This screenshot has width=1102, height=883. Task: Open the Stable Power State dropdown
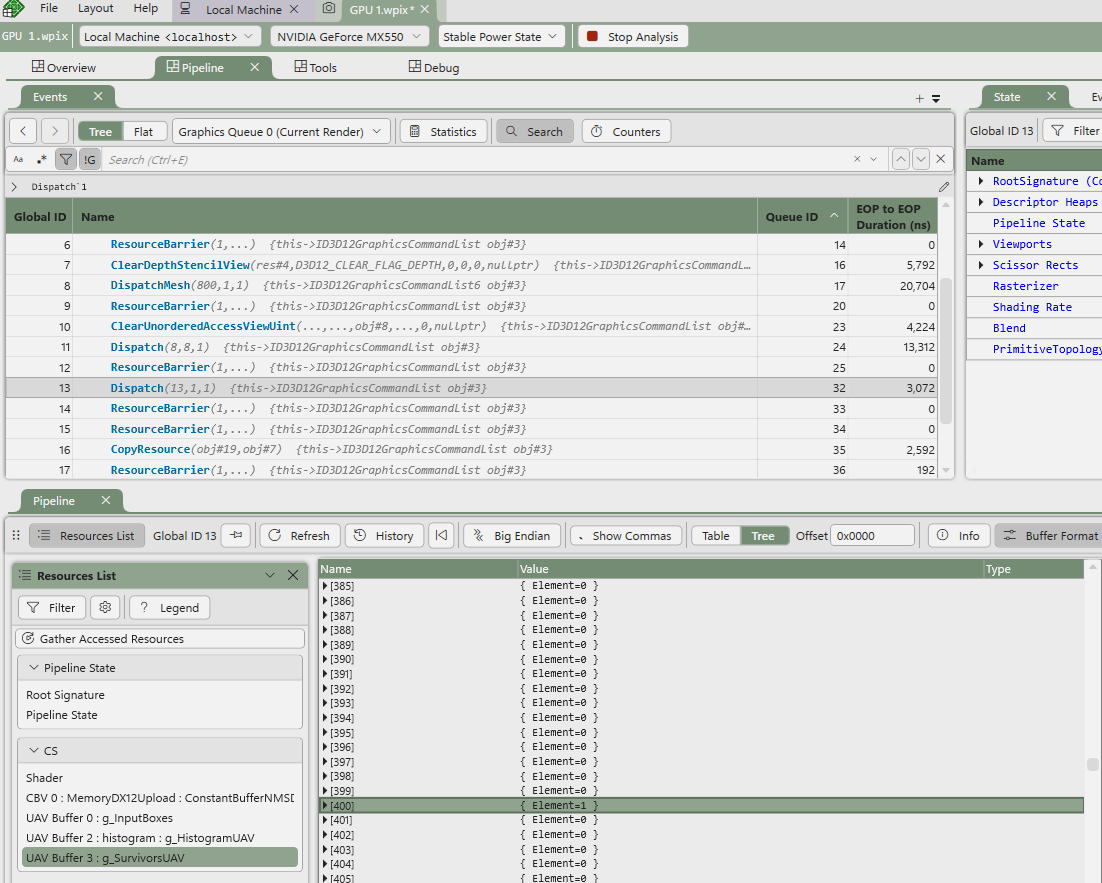[x=501, y=37]
